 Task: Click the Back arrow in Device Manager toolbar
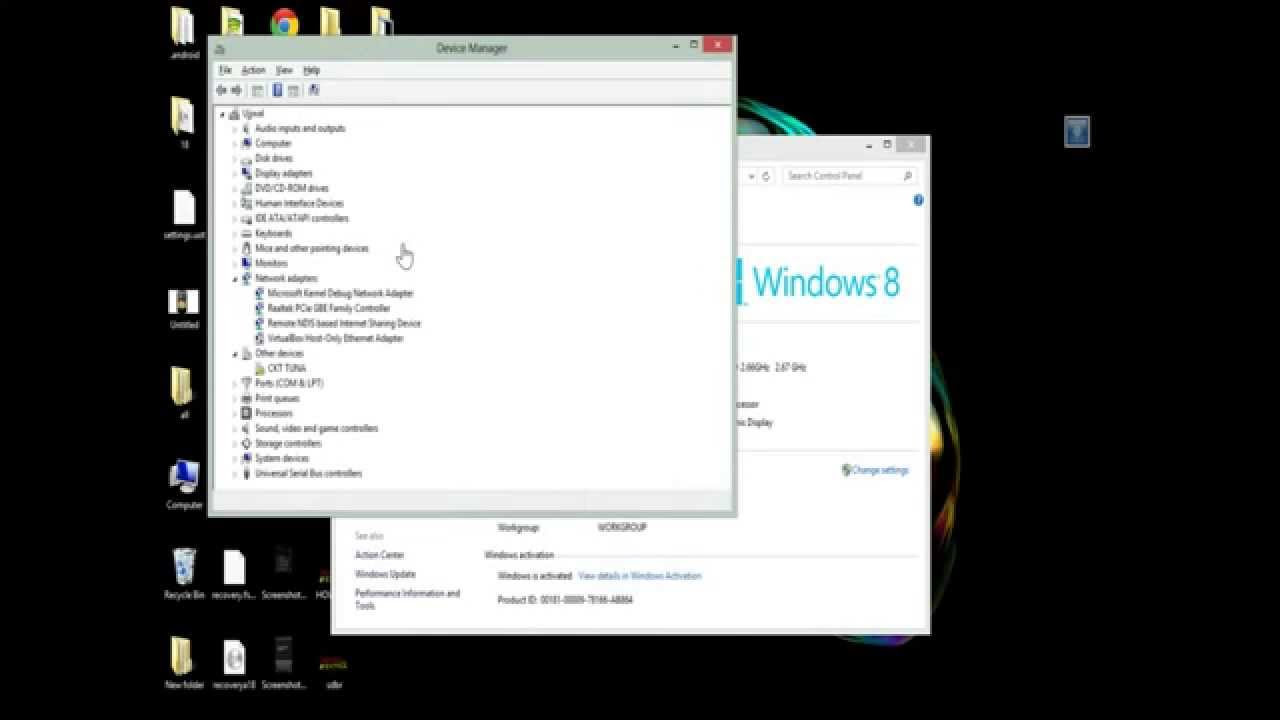(221, 90)
